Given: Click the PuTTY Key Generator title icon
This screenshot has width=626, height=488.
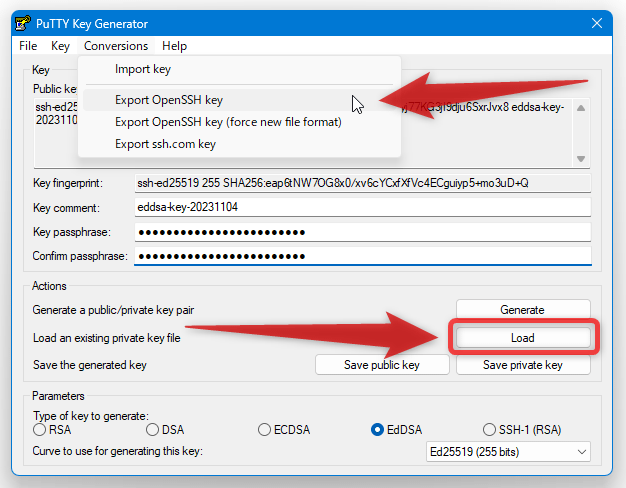Looking at the screenshot, I should click(23, 24).
